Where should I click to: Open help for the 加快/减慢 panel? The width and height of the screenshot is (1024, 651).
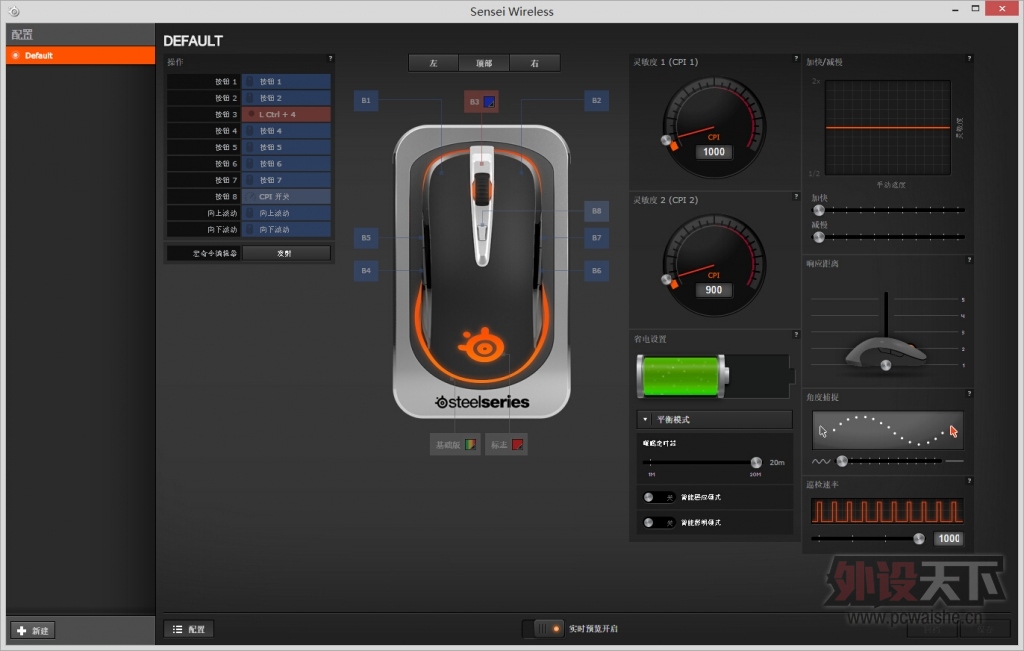(969, 59)
